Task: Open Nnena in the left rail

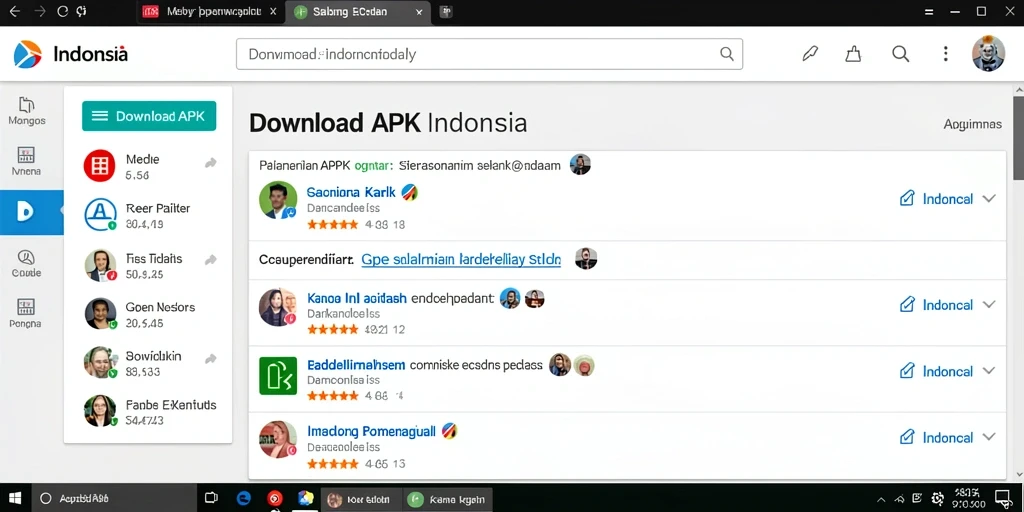Action: [x=27, y=162]
